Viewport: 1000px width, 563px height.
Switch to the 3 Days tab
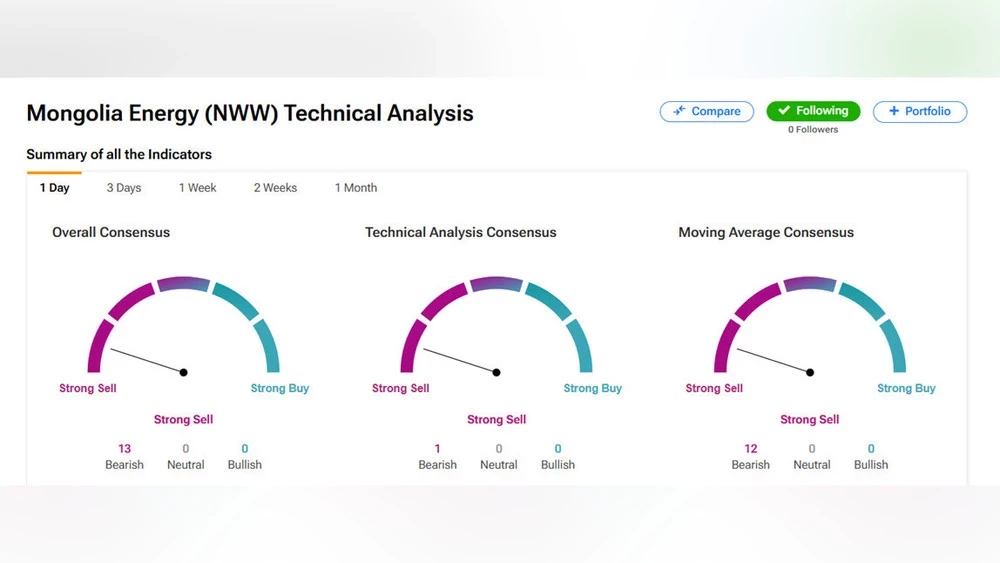(x=124, y=188)
